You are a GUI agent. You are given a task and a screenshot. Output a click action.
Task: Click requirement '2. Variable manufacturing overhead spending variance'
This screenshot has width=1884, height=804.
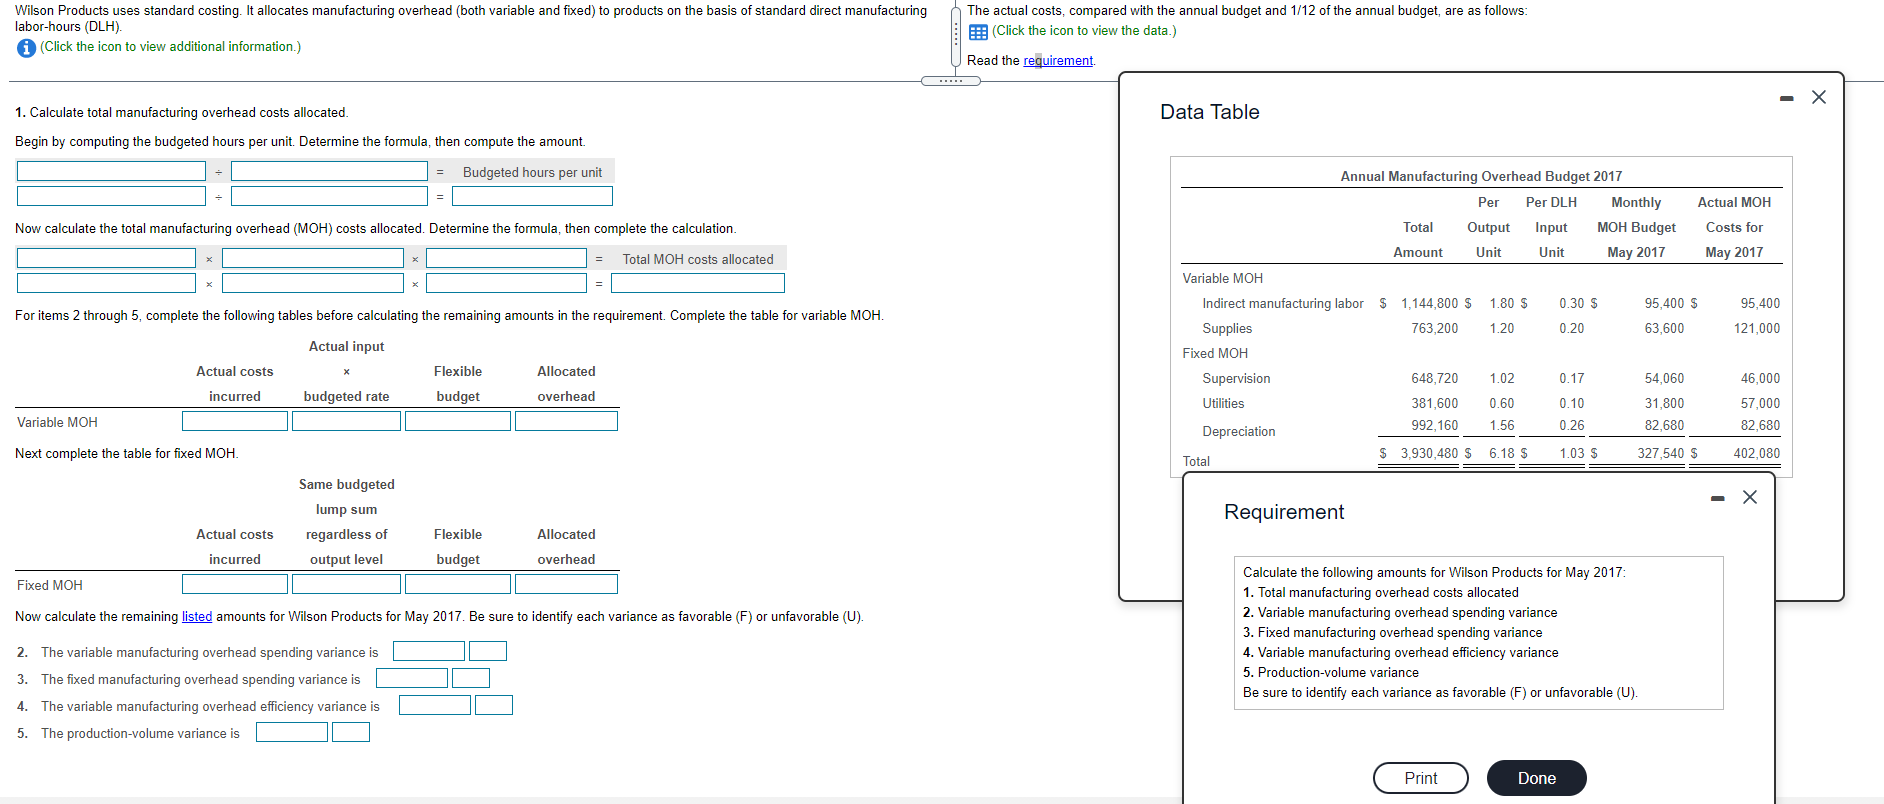click(1400, 613)
